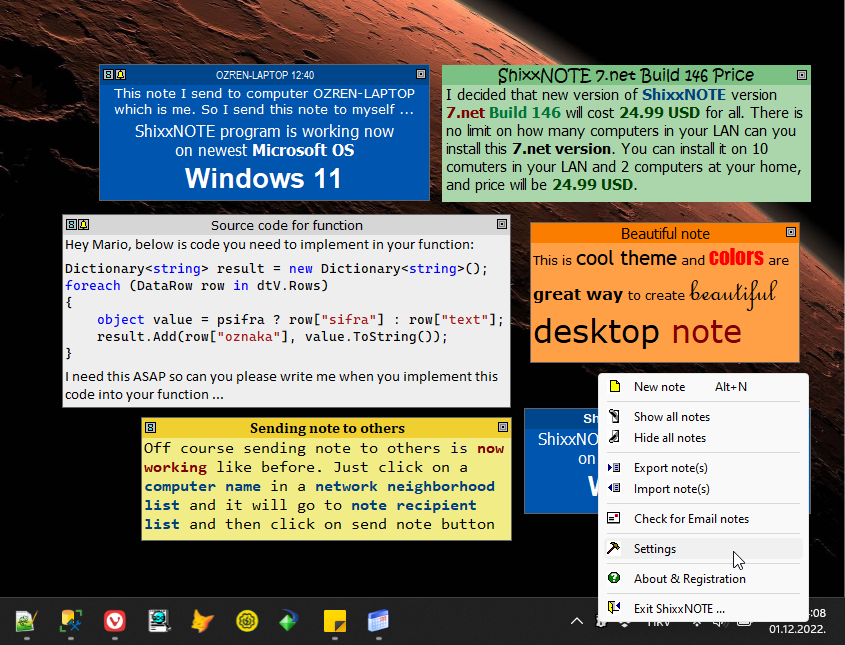845x645 pixels.
Task: Click the note menu icon on Sending note
Action: click(149, 428)
